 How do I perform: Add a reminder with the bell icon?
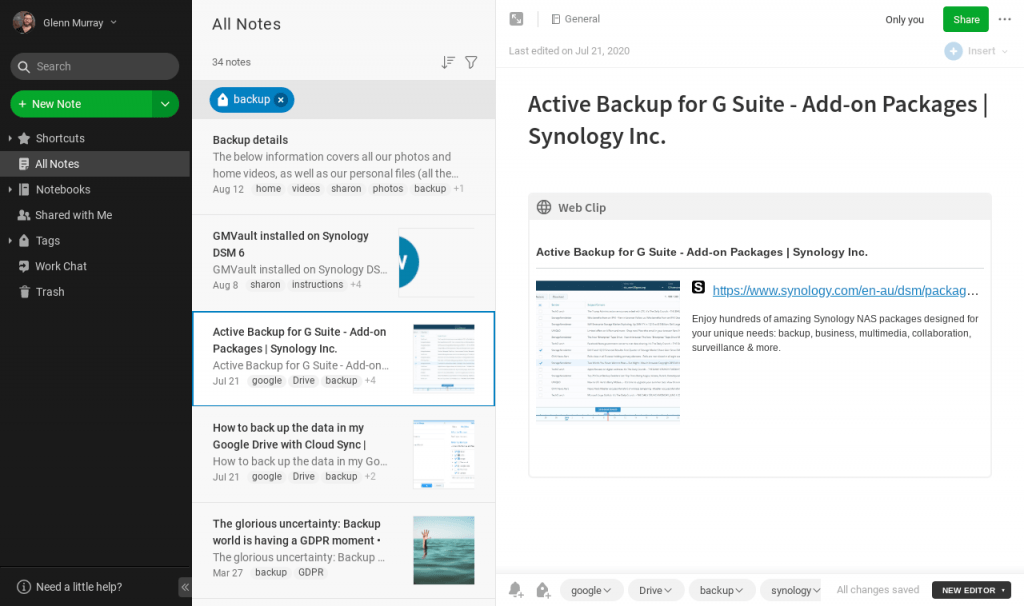pos(516,590)
